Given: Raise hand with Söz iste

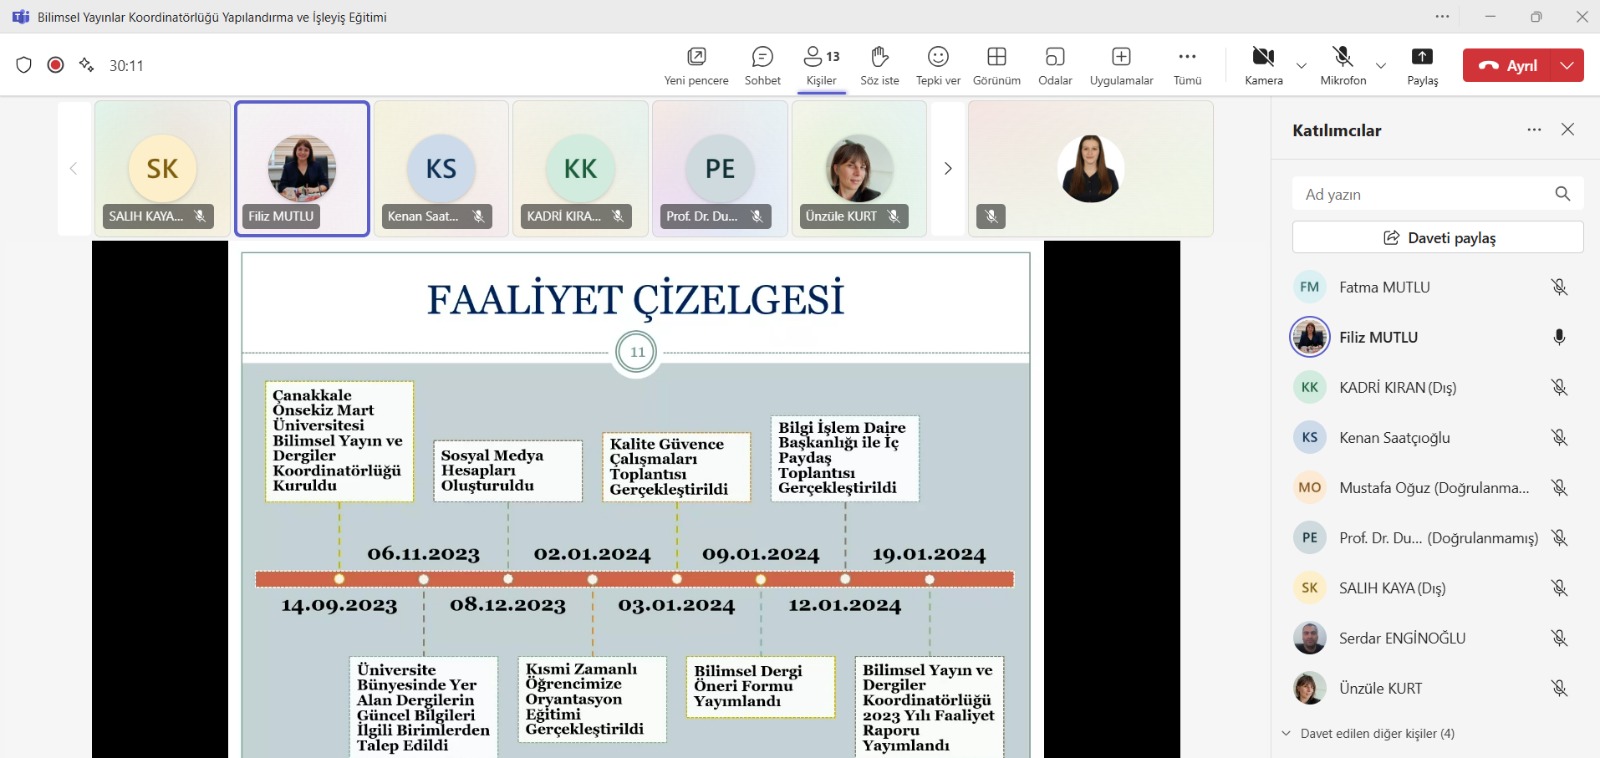Looking at the screenshot, I should point(879,65).
